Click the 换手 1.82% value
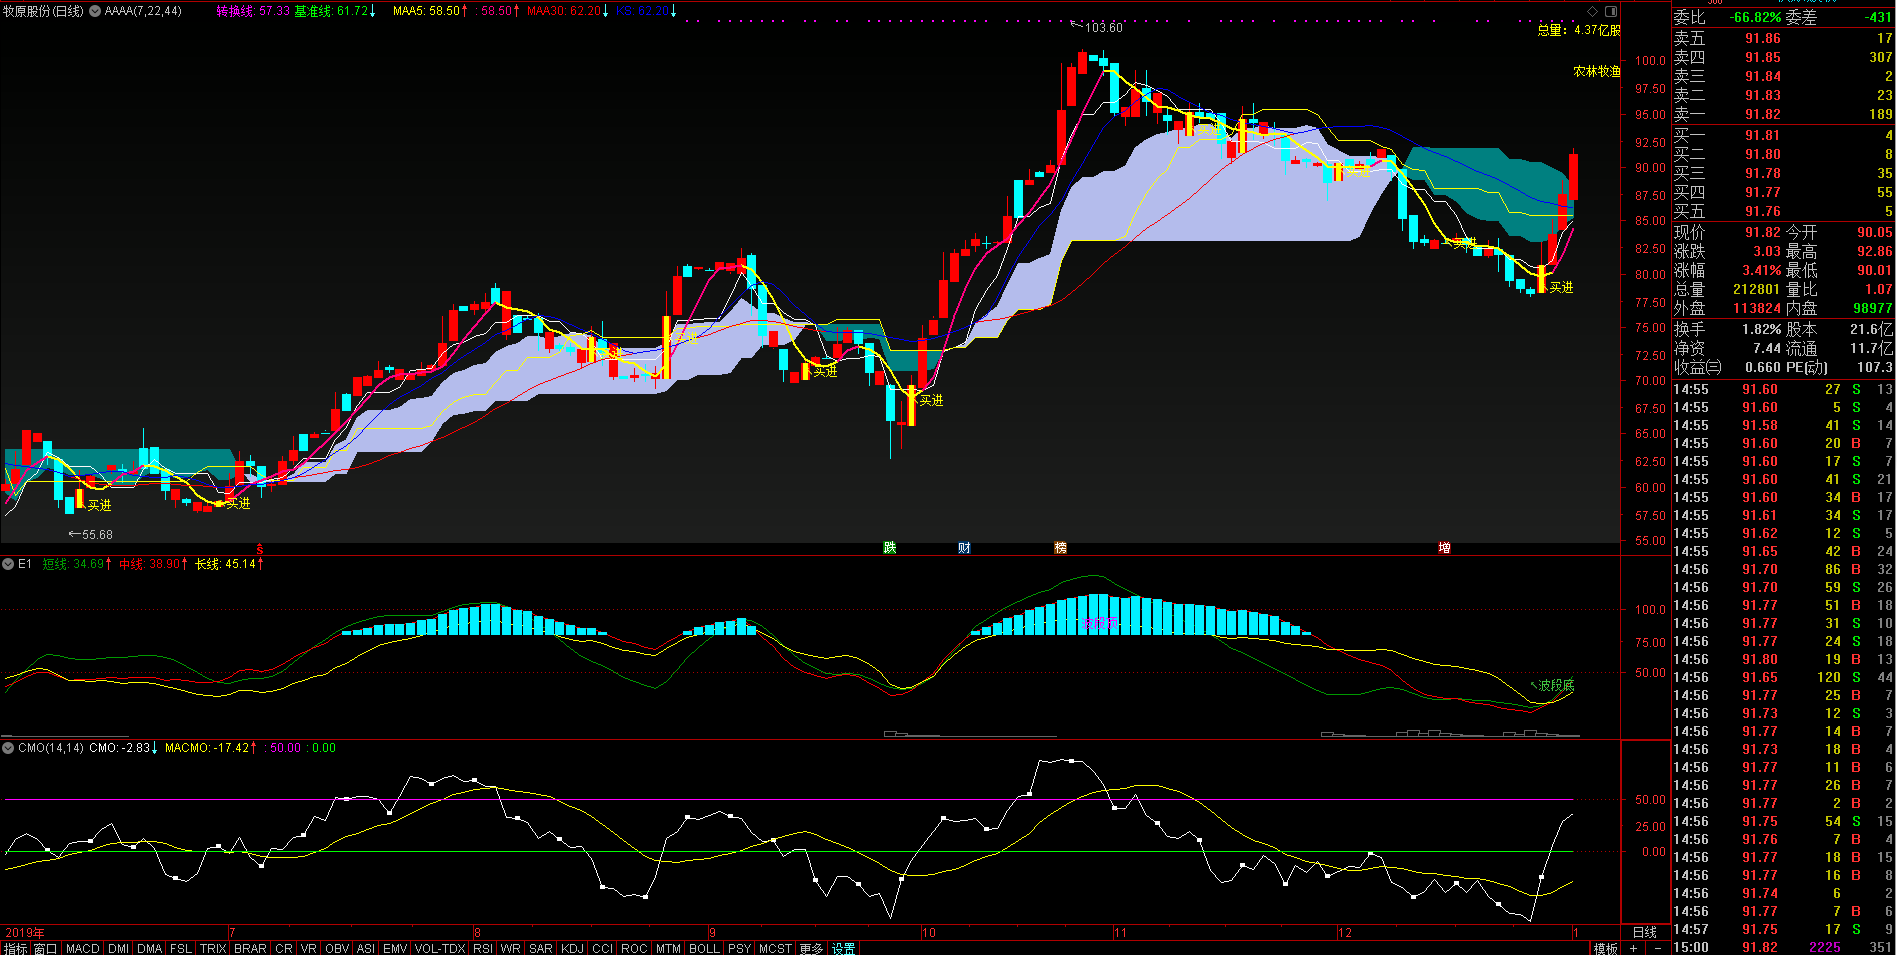1897x955 pixels. click(x=1762, y=329)
